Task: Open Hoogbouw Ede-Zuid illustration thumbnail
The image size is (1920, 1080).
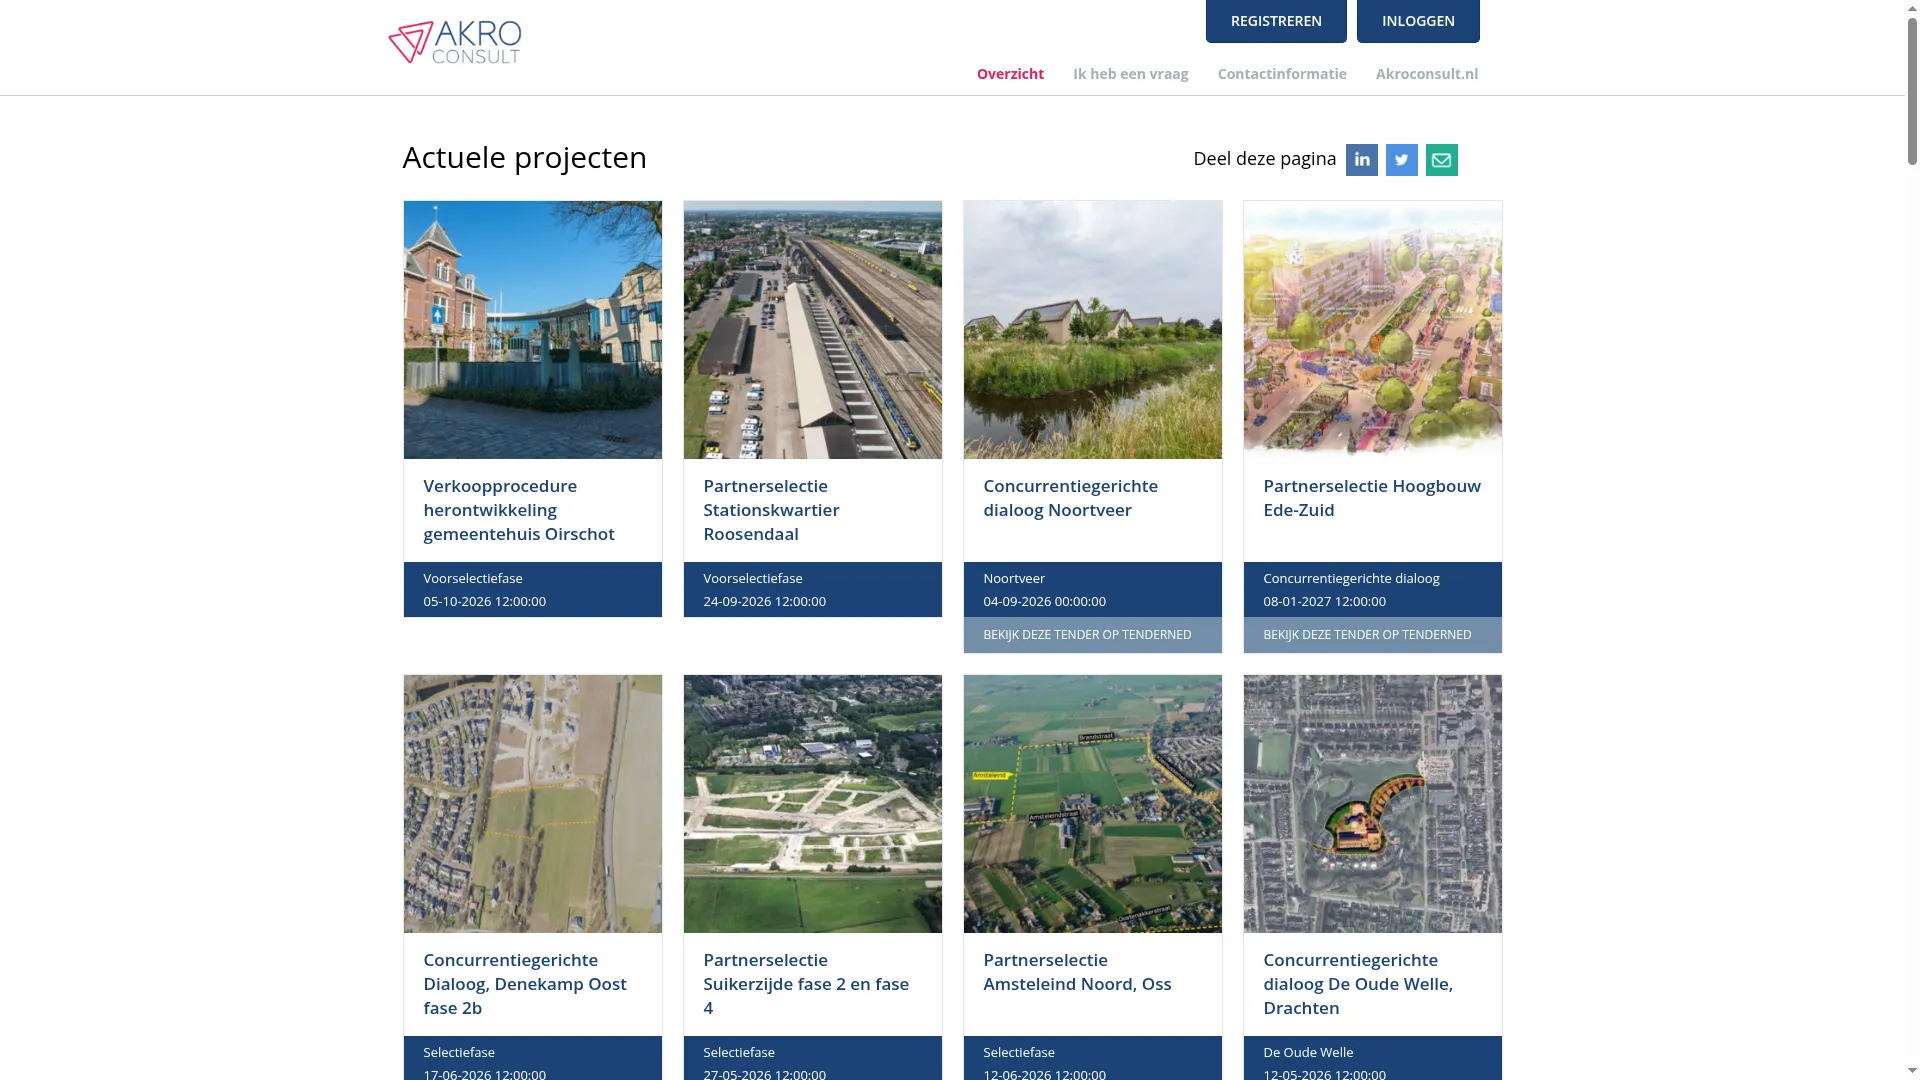Action: (x=1373, y=330)
